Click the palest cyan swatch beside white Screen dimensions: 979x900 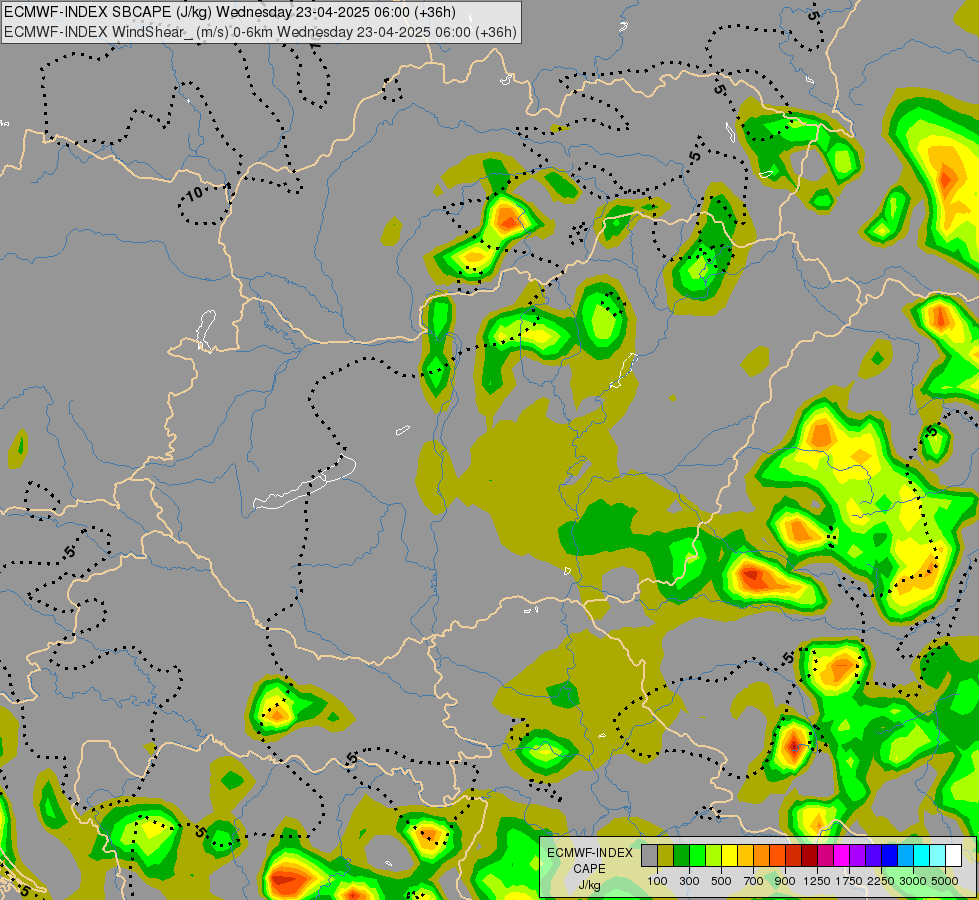(937, 855)
